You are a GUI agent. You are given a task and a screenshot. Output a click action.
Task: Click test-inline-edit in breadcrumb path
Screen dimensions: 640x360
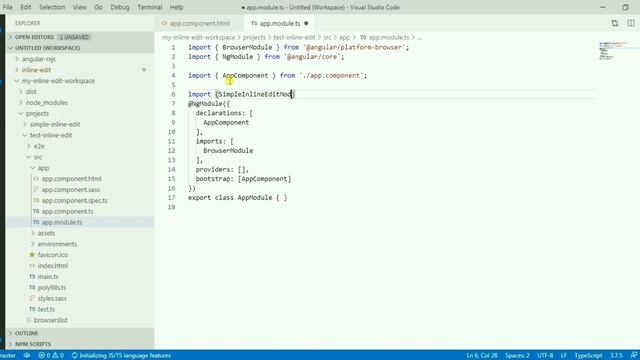(x=294, y=37)
